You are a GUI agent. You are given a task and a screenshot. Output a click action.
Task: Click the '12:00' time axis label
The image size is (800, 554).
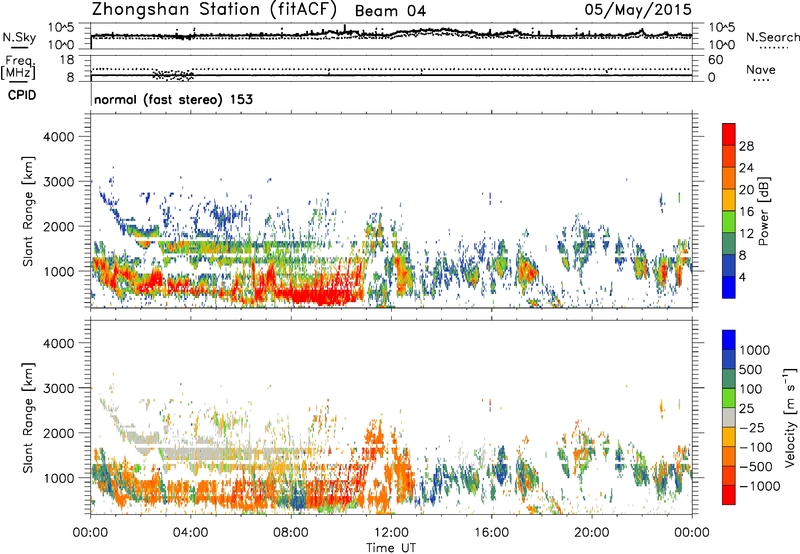391,532
